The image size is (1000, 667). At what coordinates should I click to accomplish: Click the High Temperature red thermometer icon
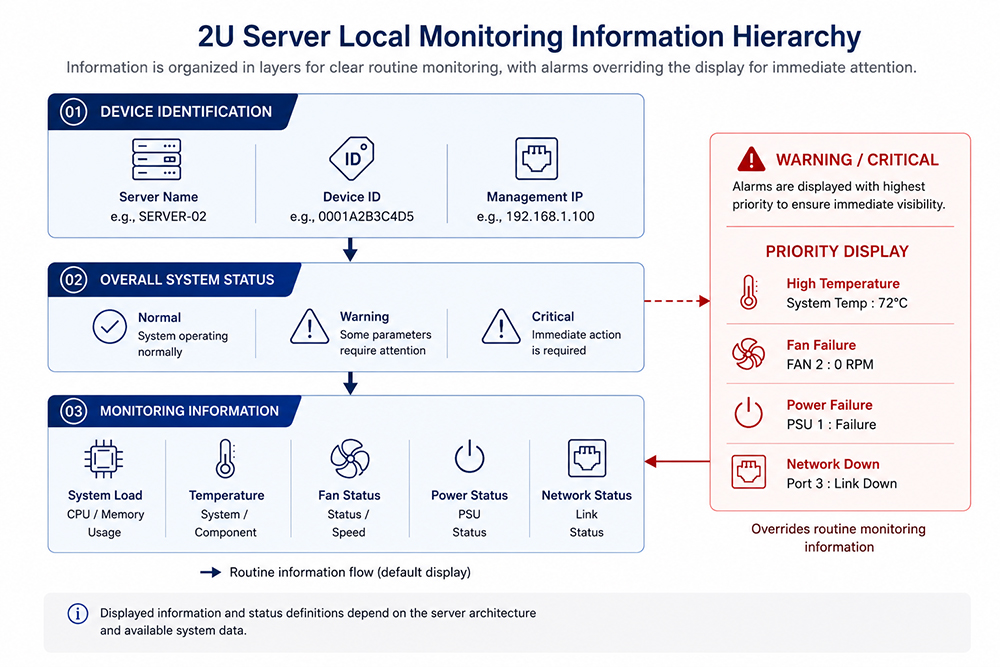point(749,293)
